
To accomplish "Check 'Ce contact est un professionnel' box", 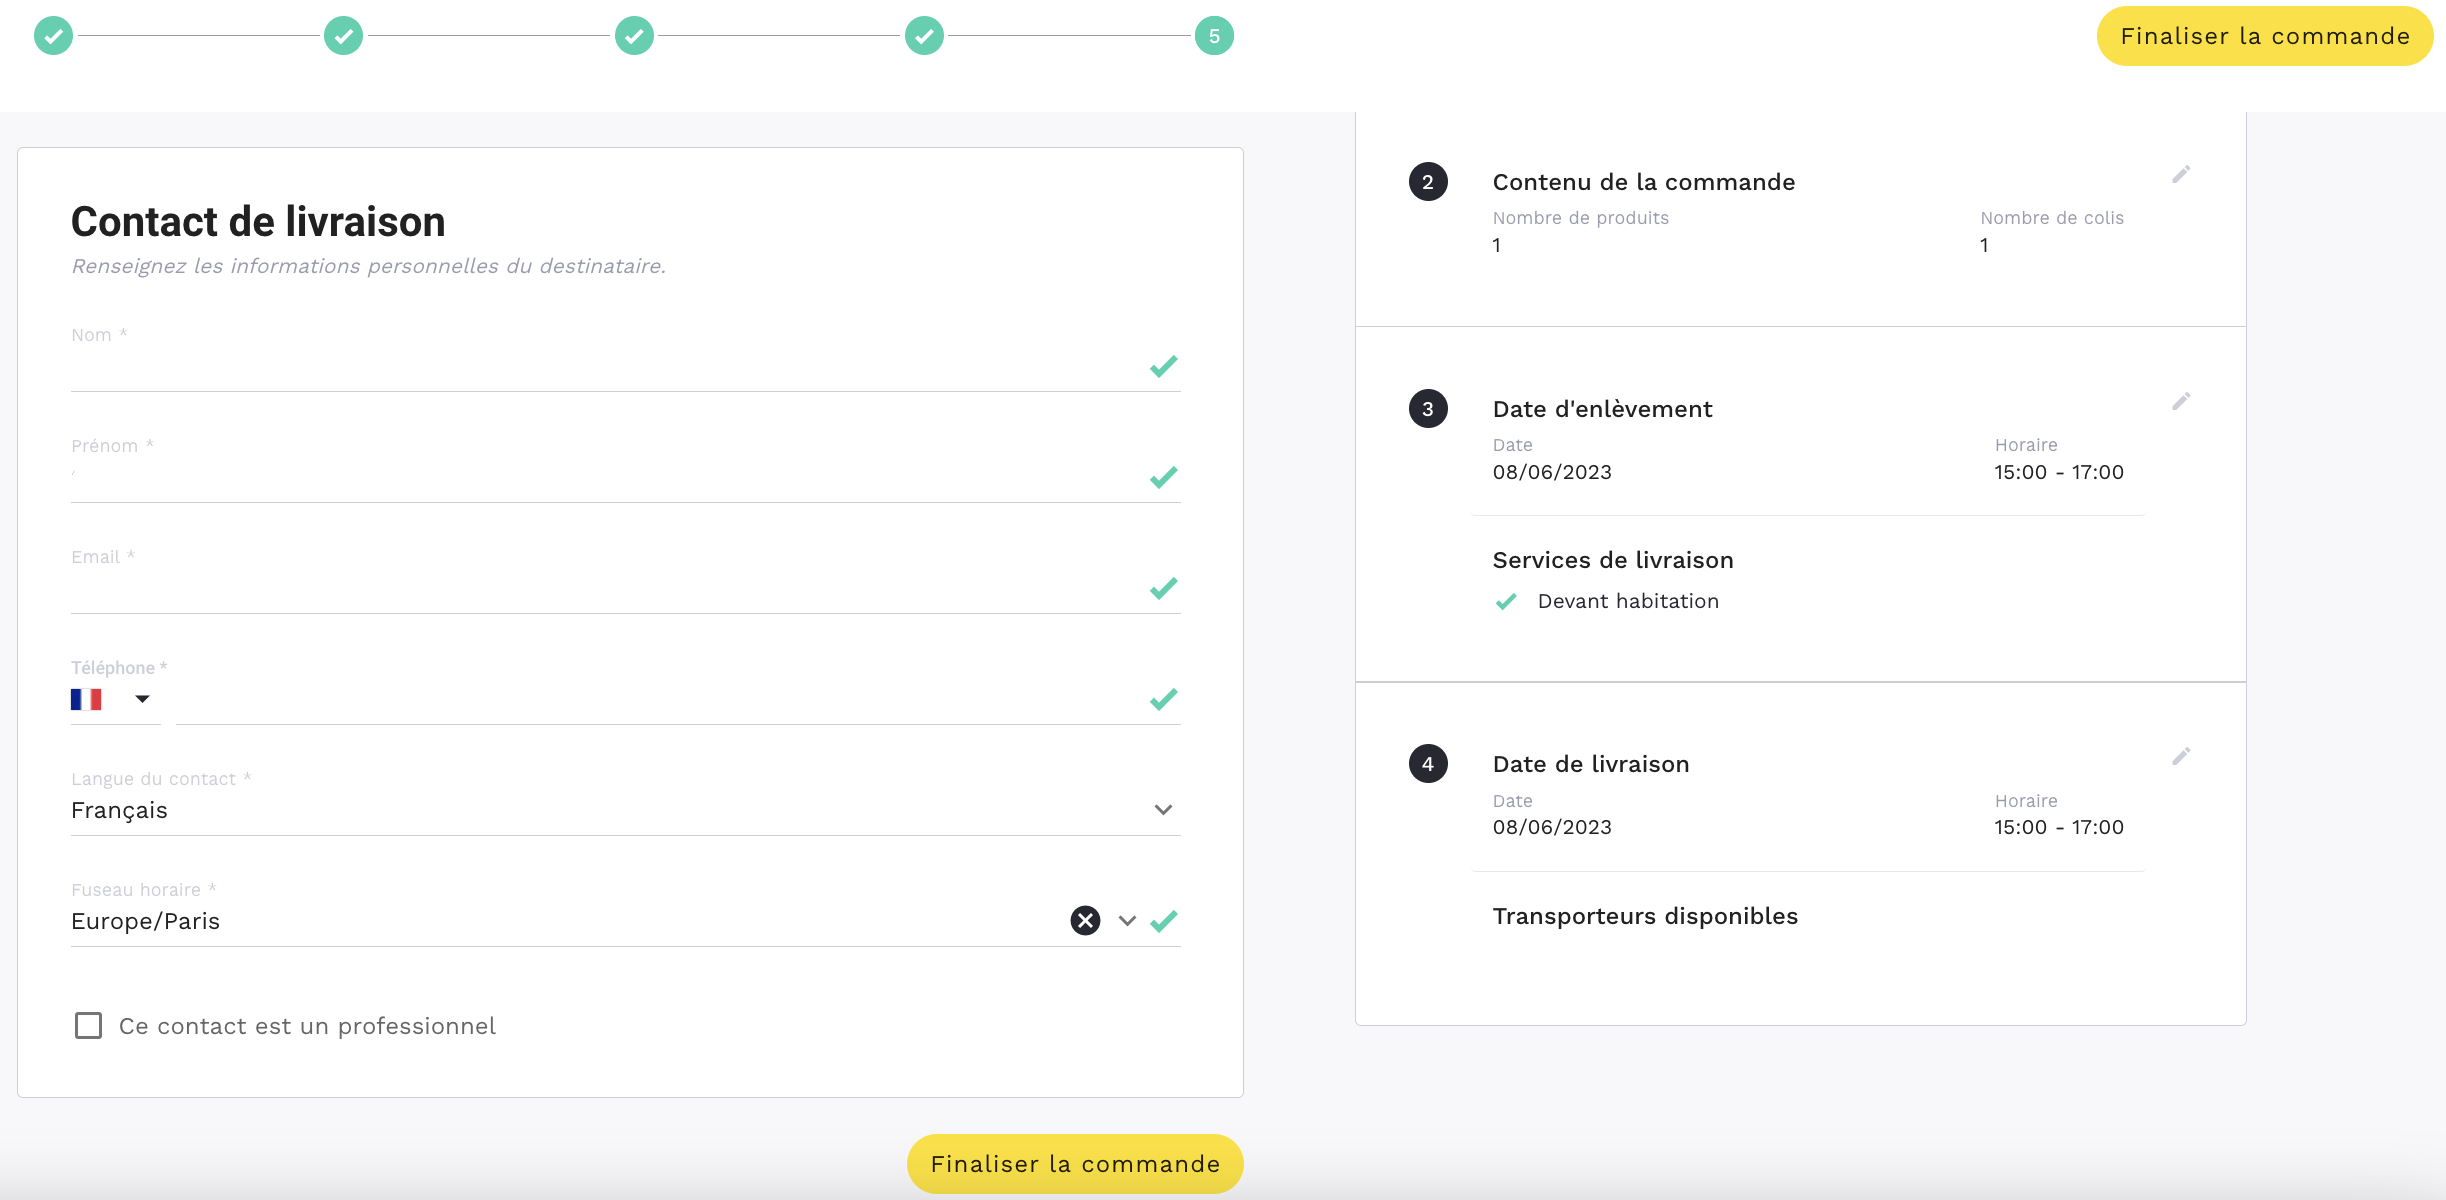I will pyautogui.click(x=89, y=1026).
